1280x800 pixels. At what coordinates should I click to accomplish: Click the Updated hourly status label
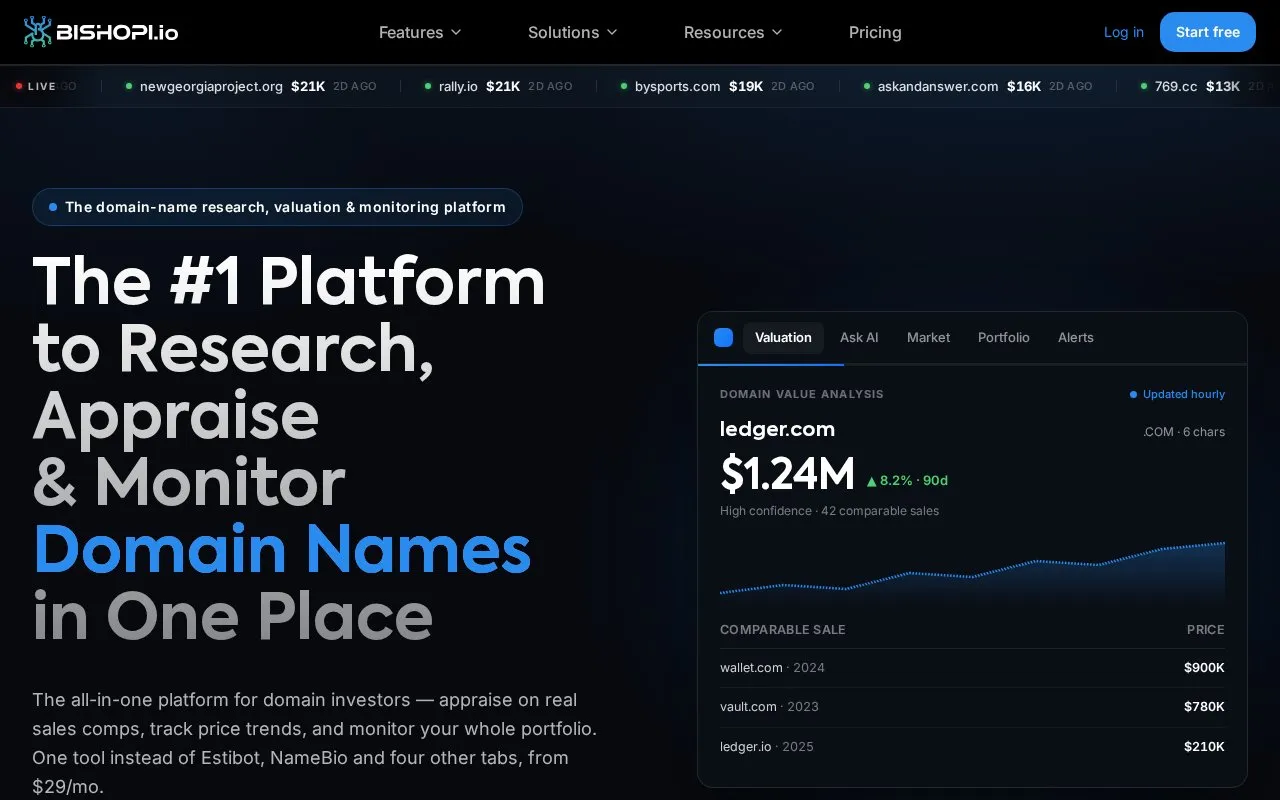coord(1177,394)
